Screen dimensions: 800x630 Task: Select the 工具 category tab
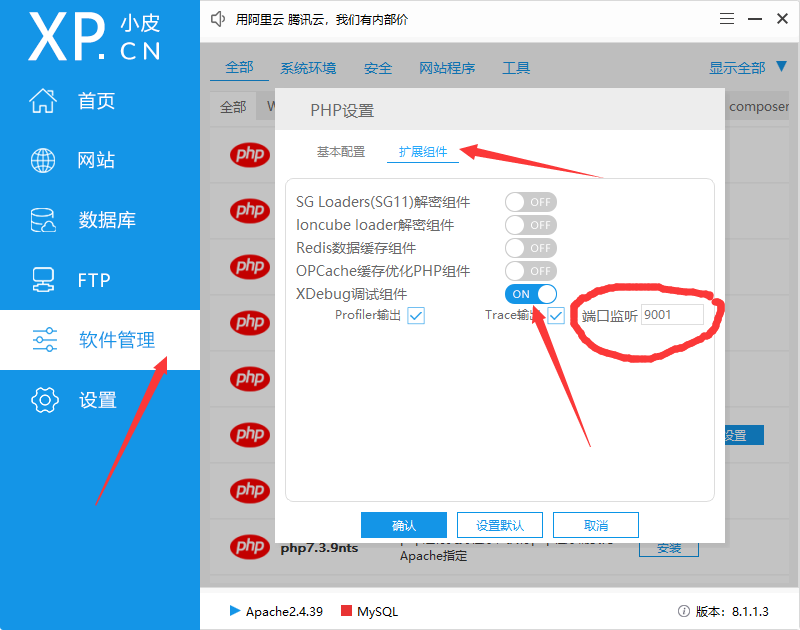coord(516,68)
